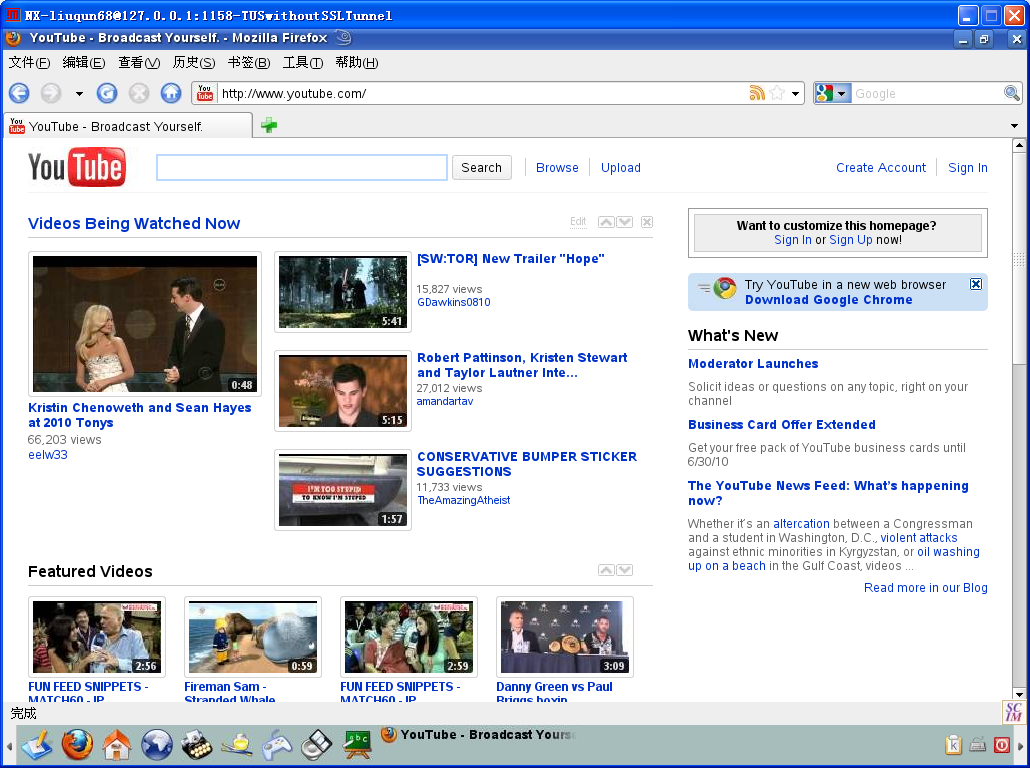The width and height of the screenshot is (1030, 768).
Task: Open the Moderator Launches article link
Action: tap(753, 363)
